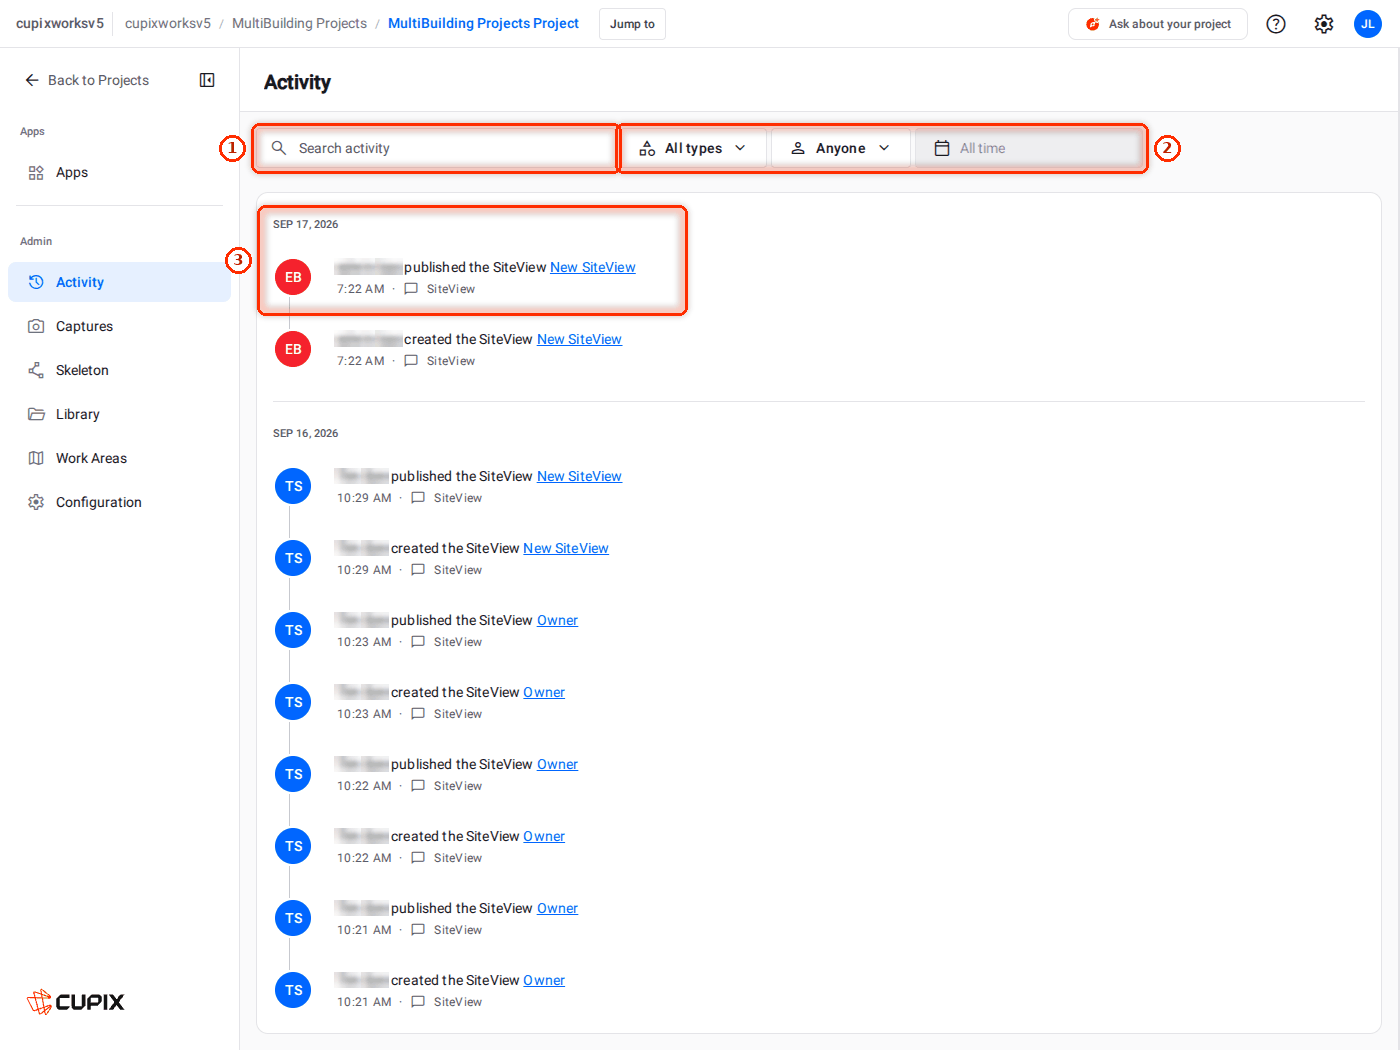Click cupixworksv5 workspace breadcrumb

168,23
